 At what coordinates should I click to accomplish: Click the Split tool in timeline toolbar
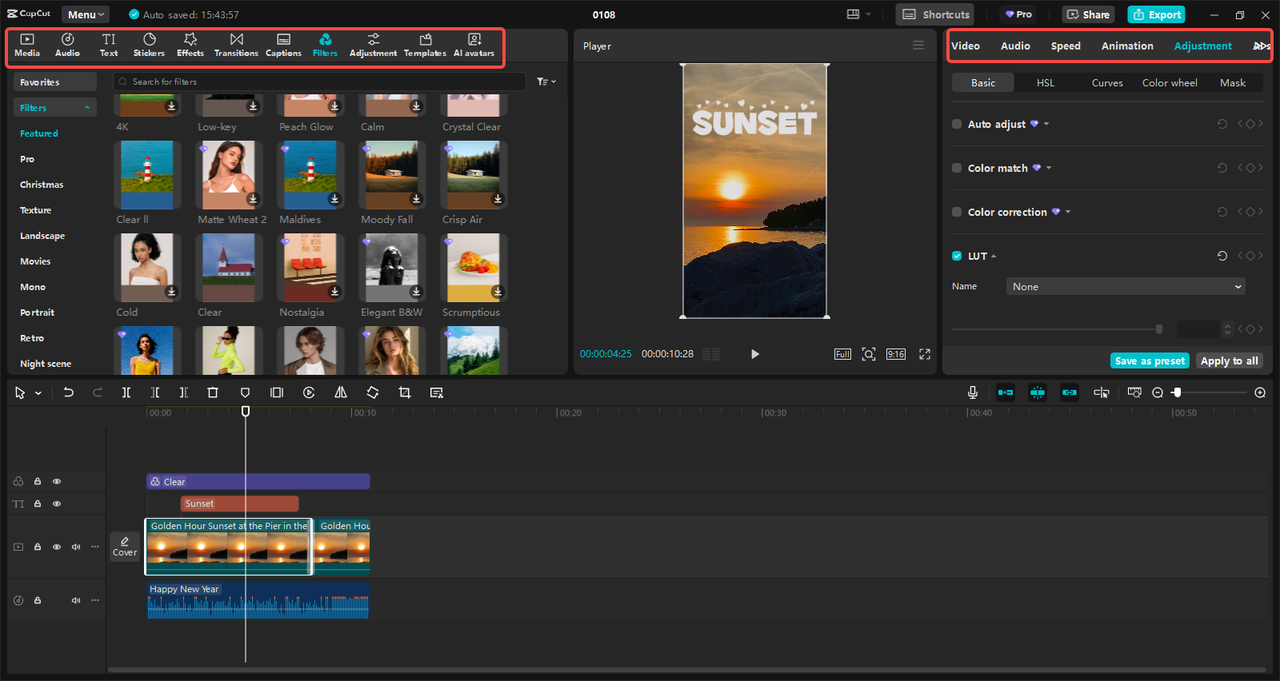click(x=126, y=393)
